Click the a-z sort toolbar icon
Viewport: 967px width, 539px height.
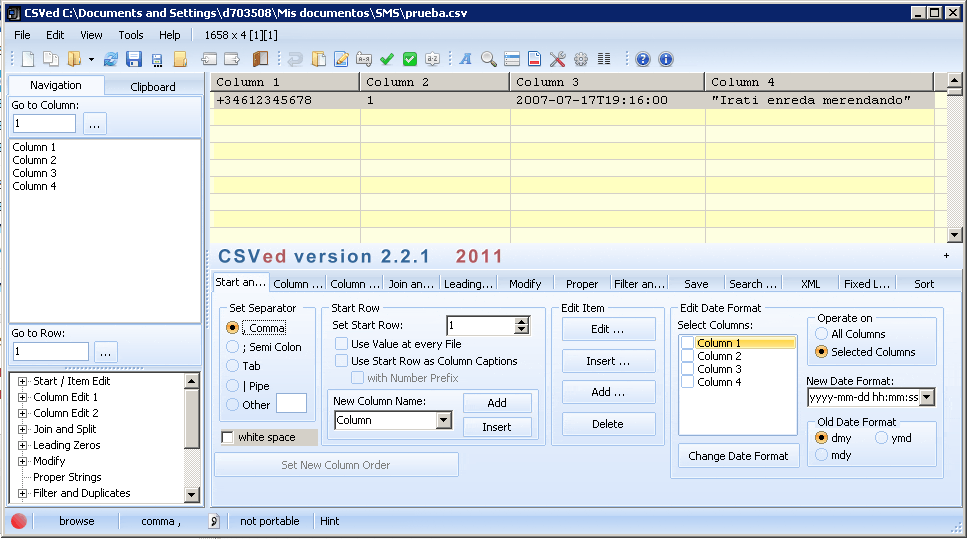point(432,59)
